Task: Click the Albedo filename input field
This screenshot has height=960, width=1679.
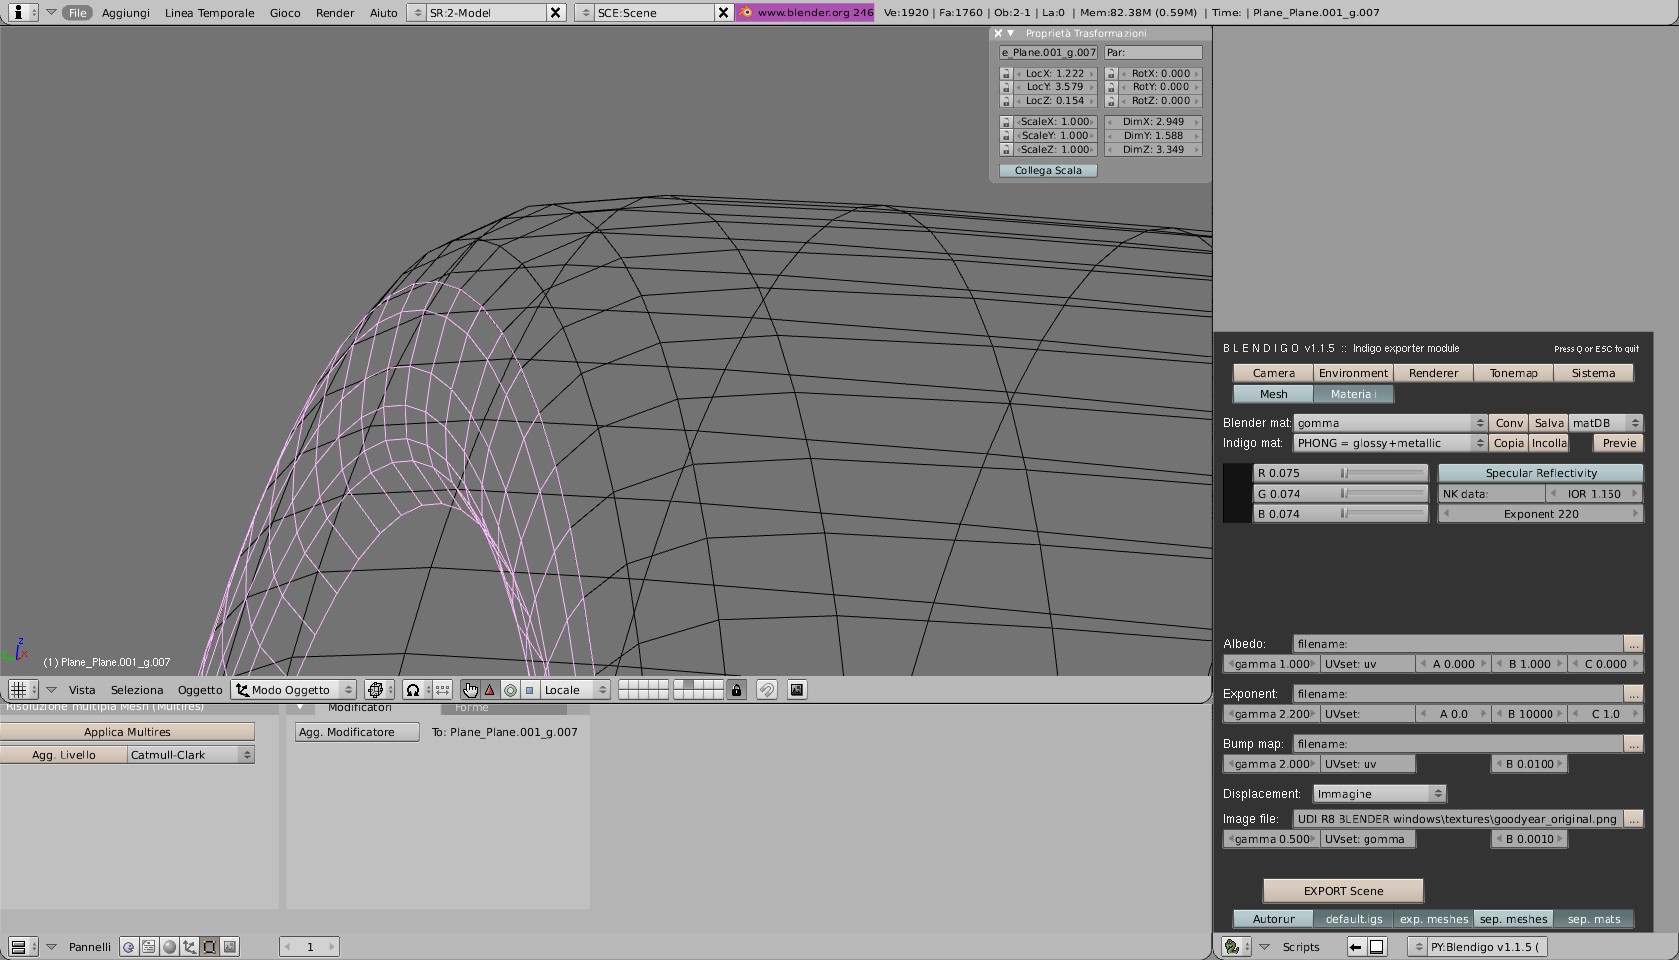Action: 1457,644
